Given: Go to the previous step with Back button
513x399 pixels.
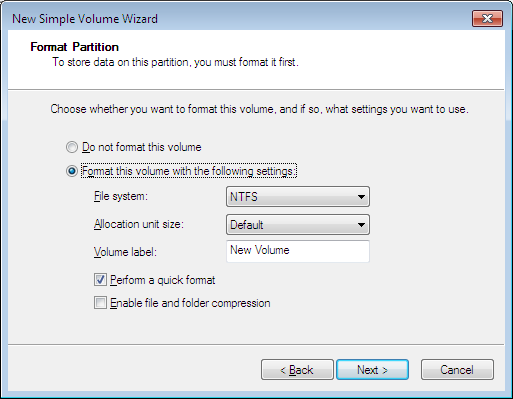Looking at the screenshot, I should (x=297, y=370).
